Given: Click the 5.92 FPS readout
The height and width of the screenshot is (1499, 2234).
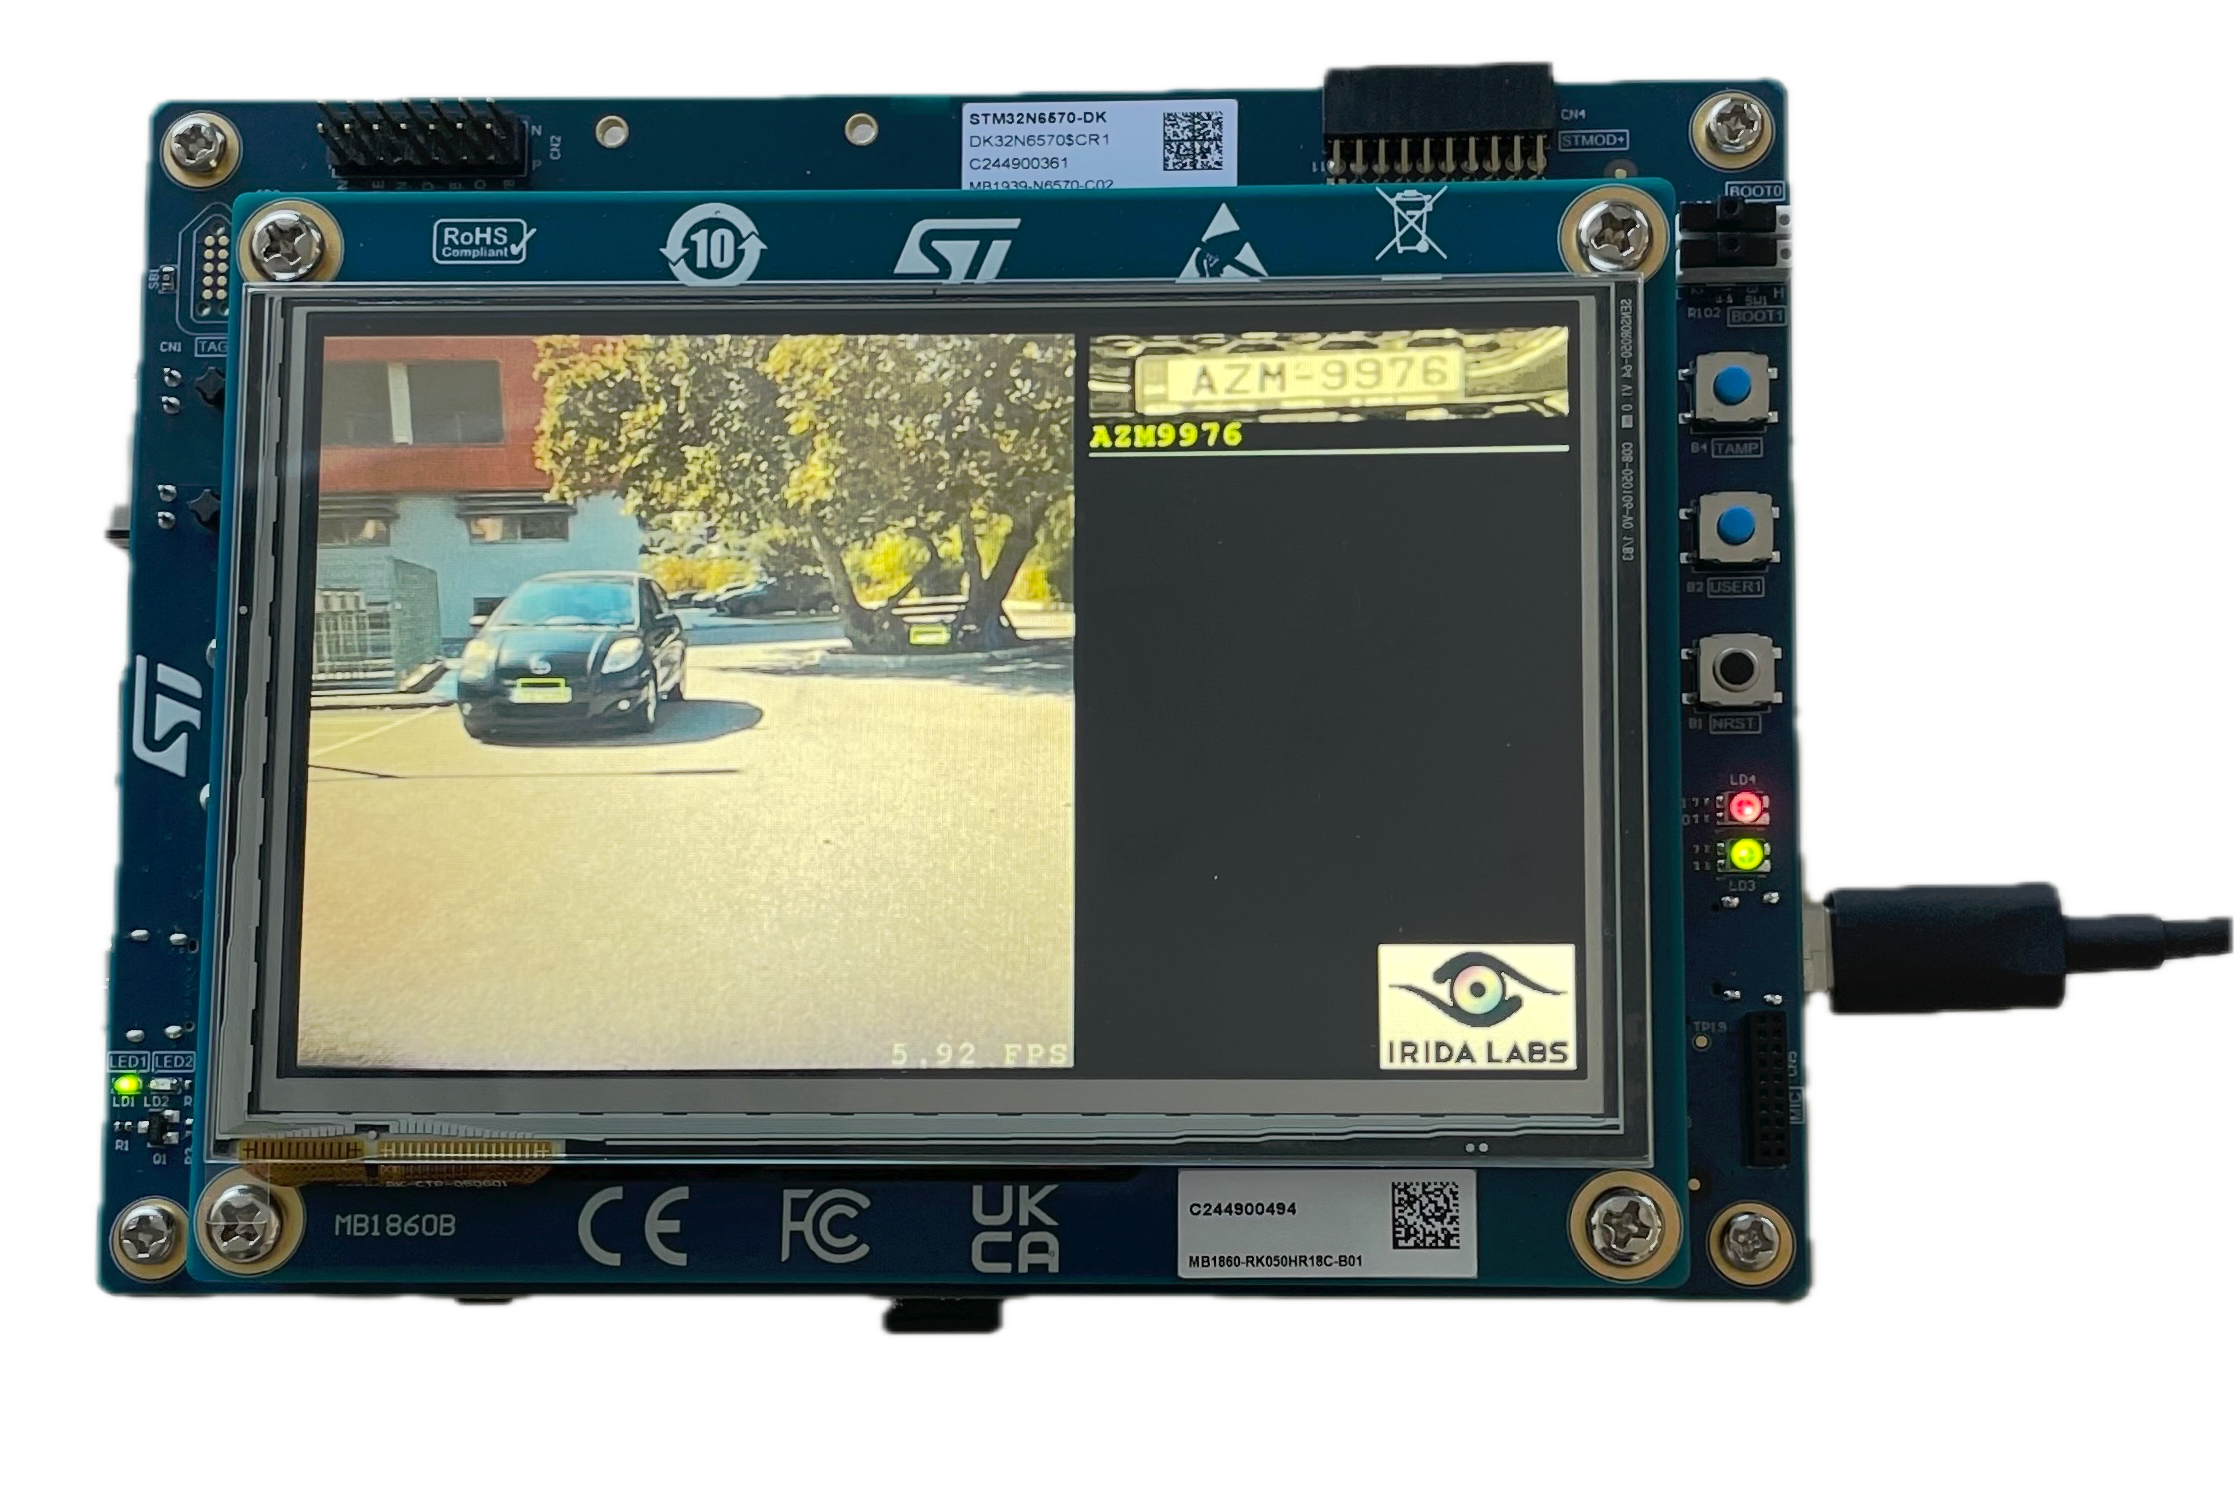Looking at the screenshot, I should coord(979,1053).
